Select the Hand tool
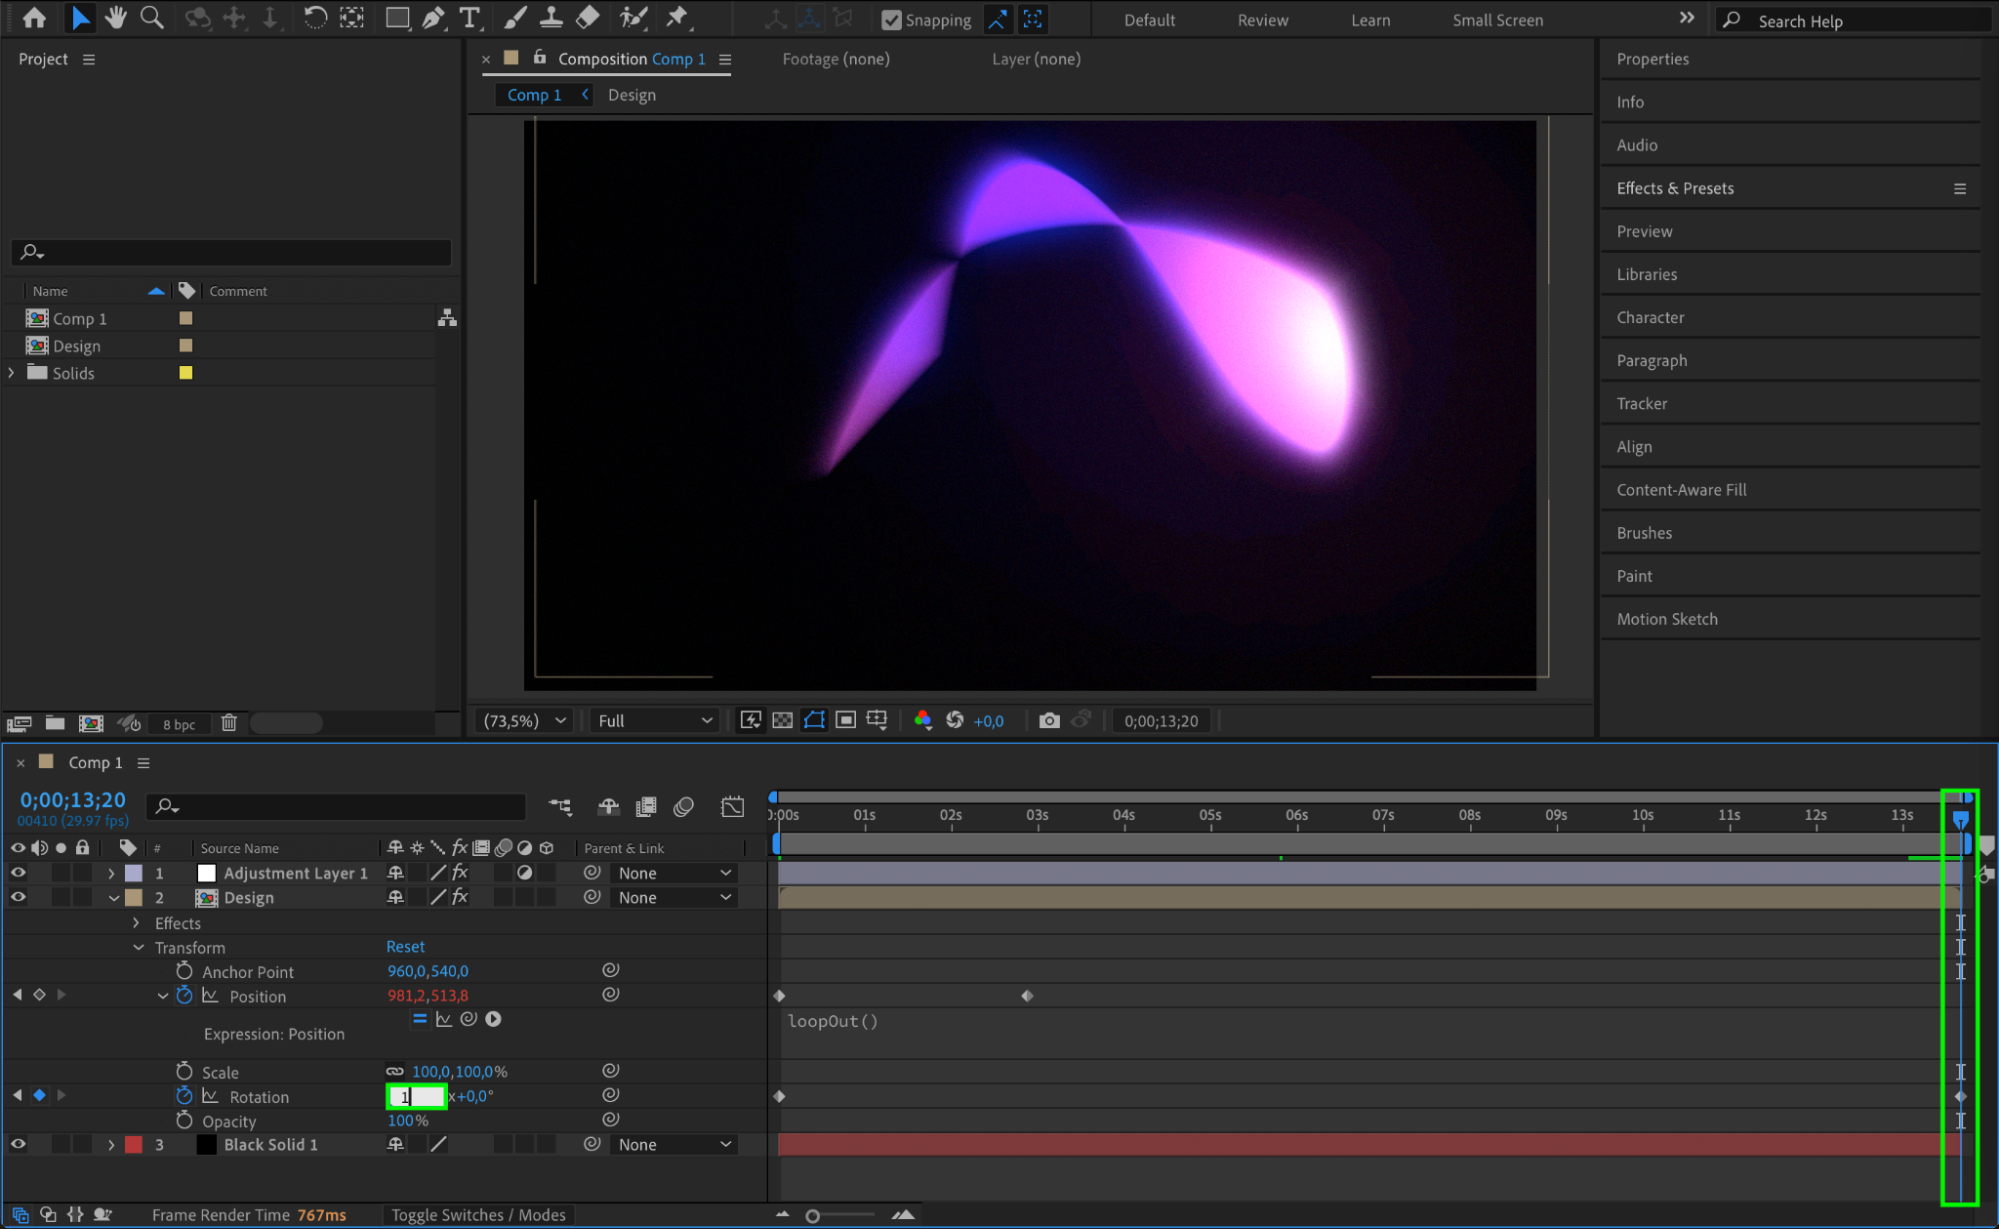 coord(116,18)
